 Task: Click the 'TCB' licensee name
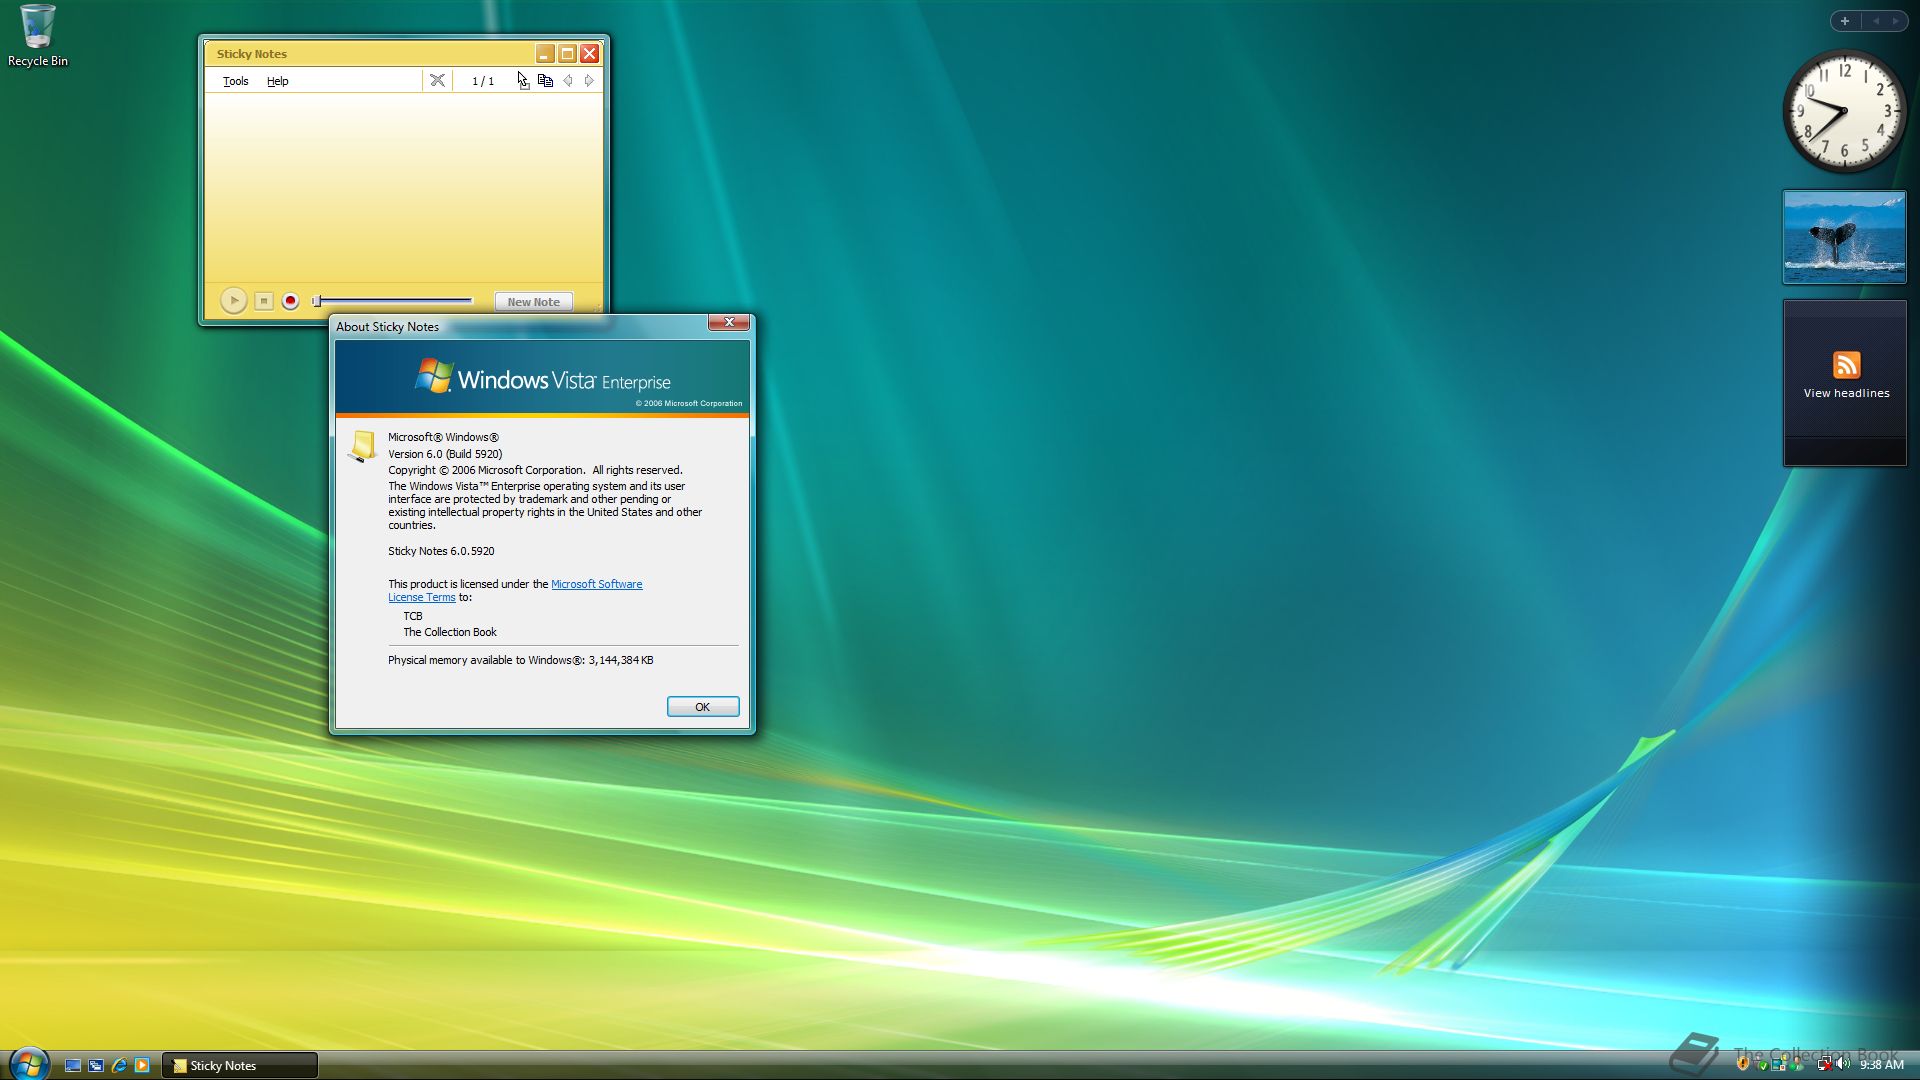pyautogui.click(x=413, y=616)
